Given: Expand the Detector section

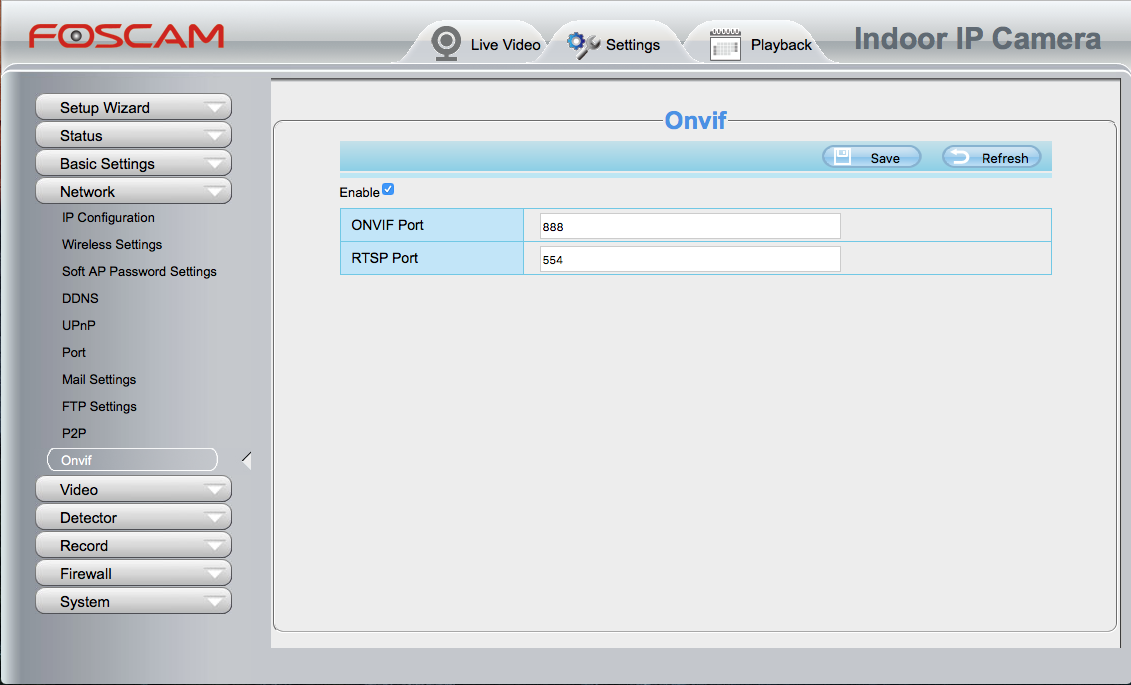Looking at the screenshot, I should (x=133, y=518).
